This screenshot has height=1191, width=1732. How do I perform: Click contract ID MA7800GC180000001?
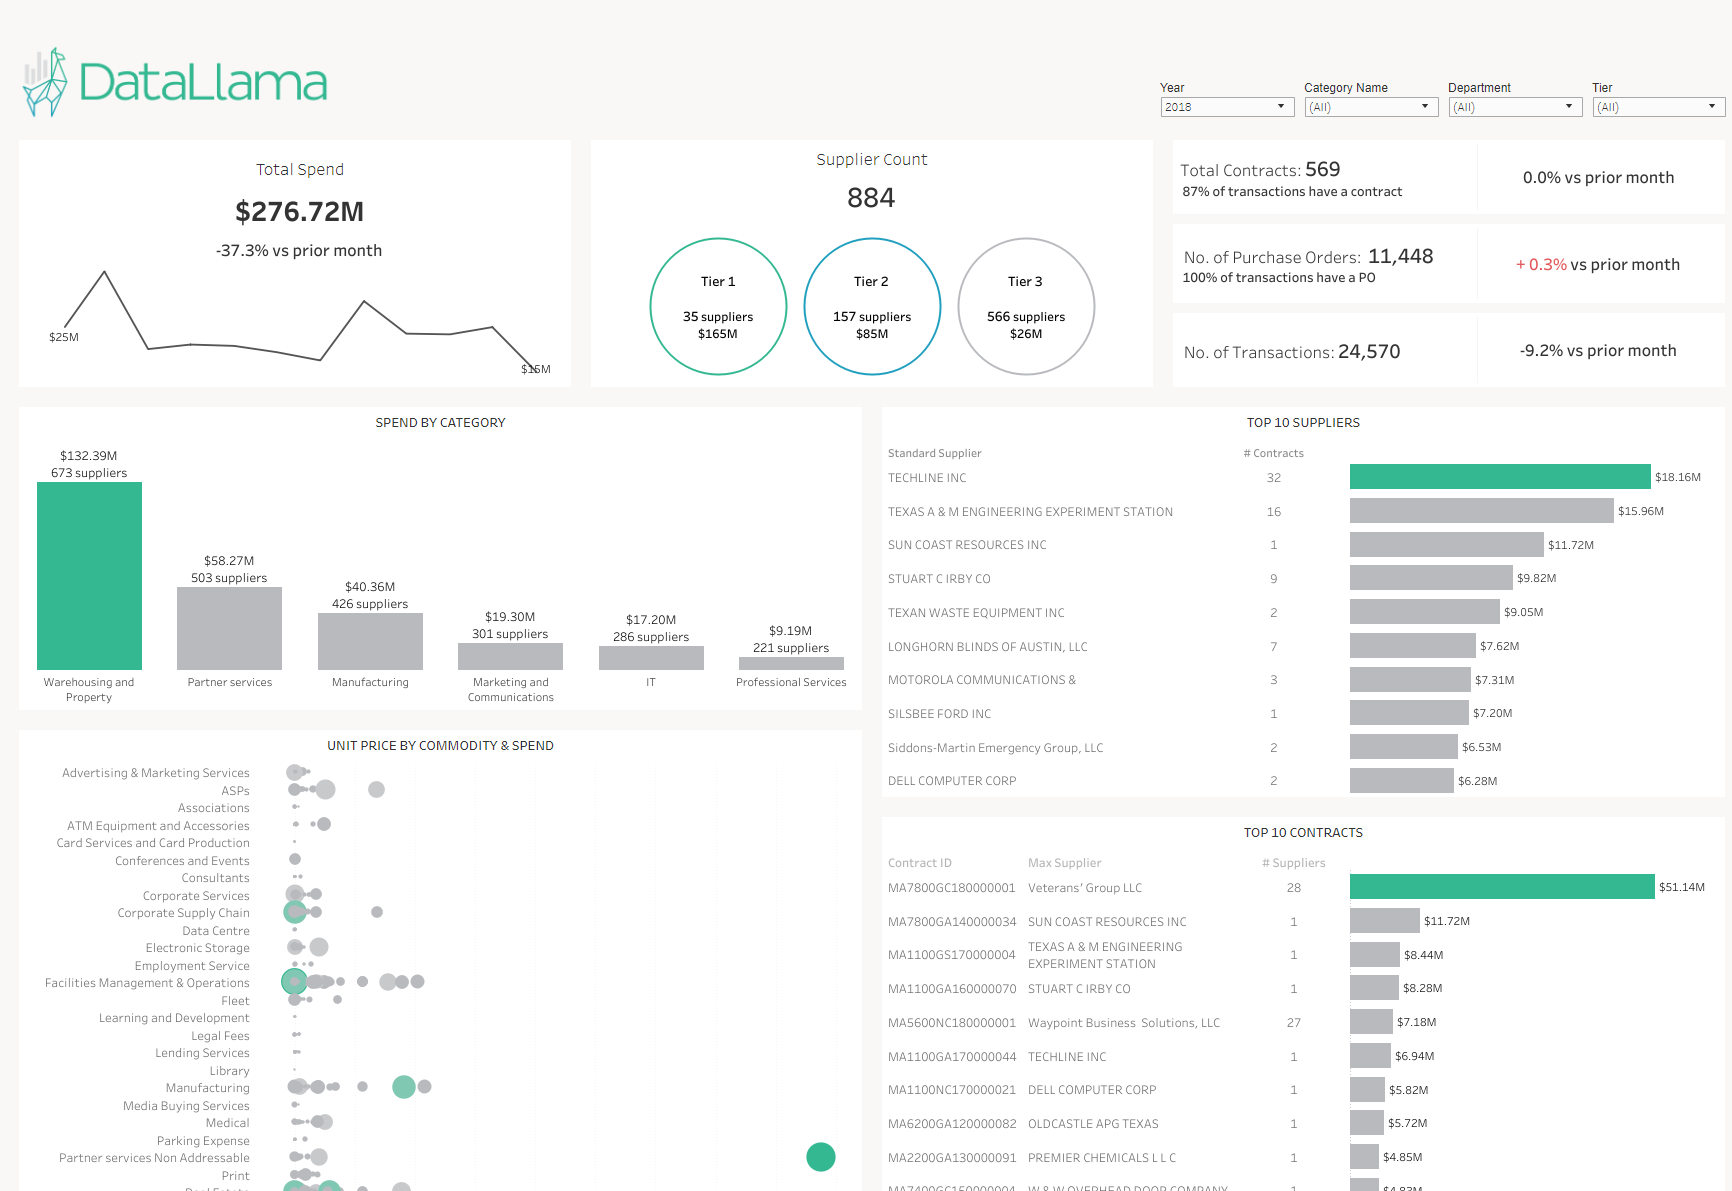tap(952, 888)
